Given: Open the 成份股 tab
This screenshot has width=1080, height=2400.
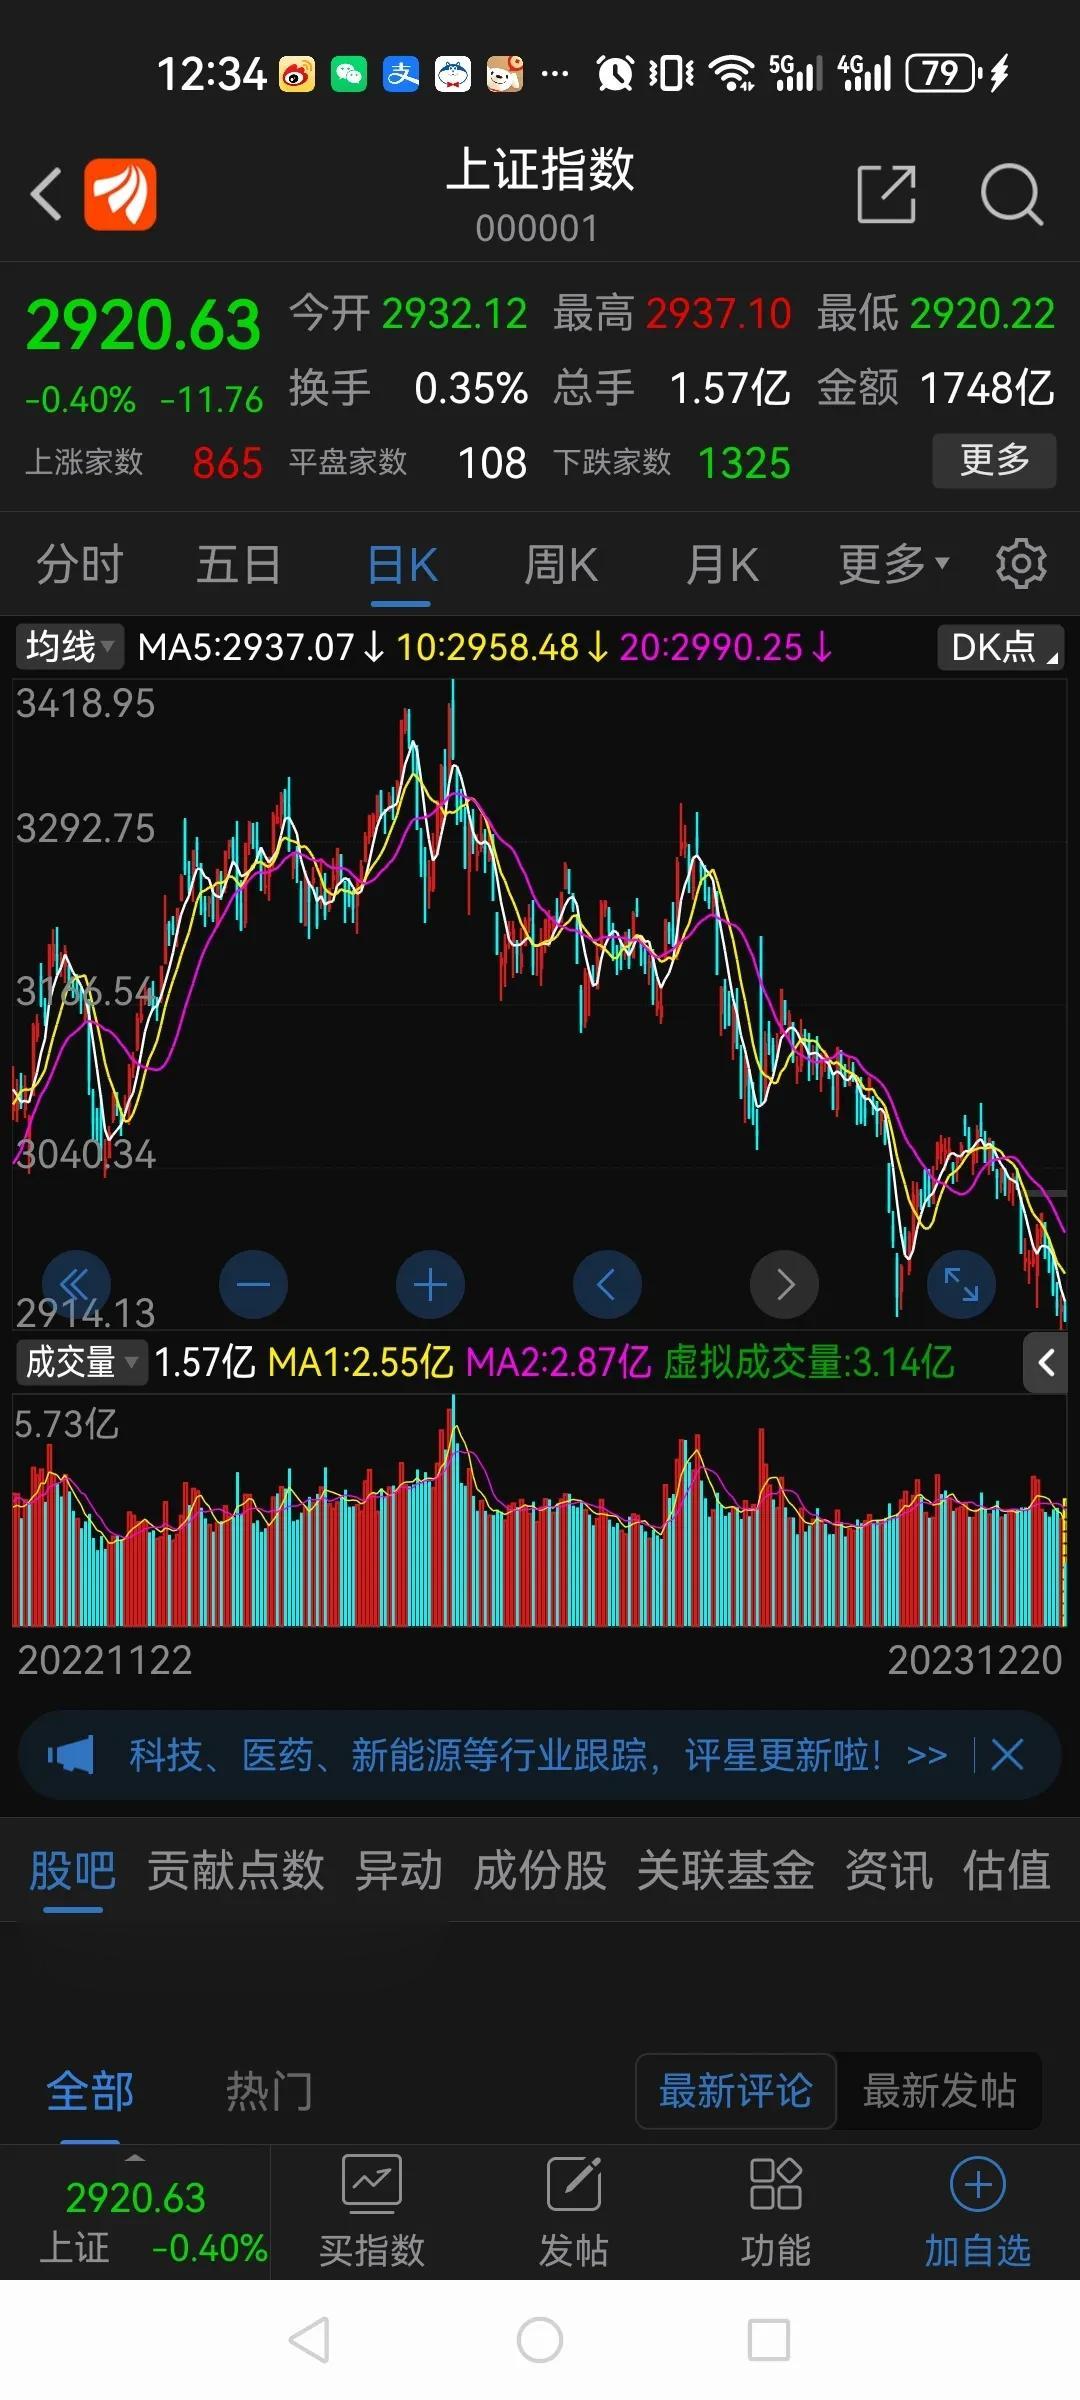Looking at the screenshot, I should (x=540, y=1870).
